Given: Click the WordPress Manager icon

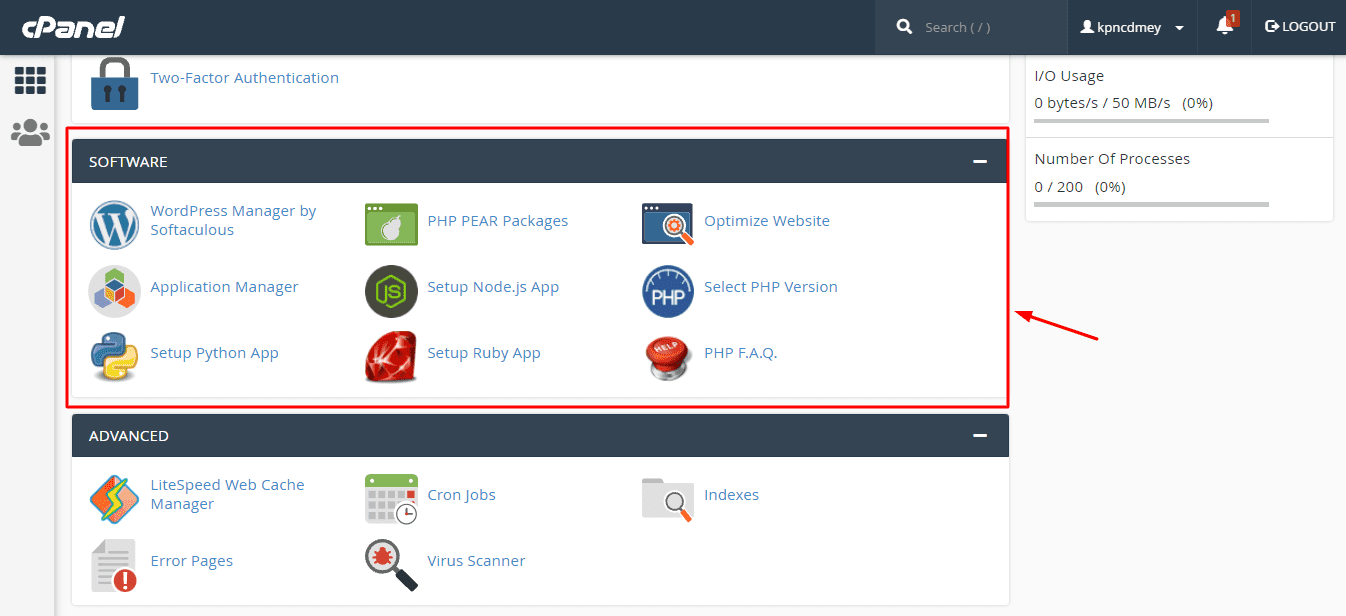Looking at the screenshot, I should (114, 224).
